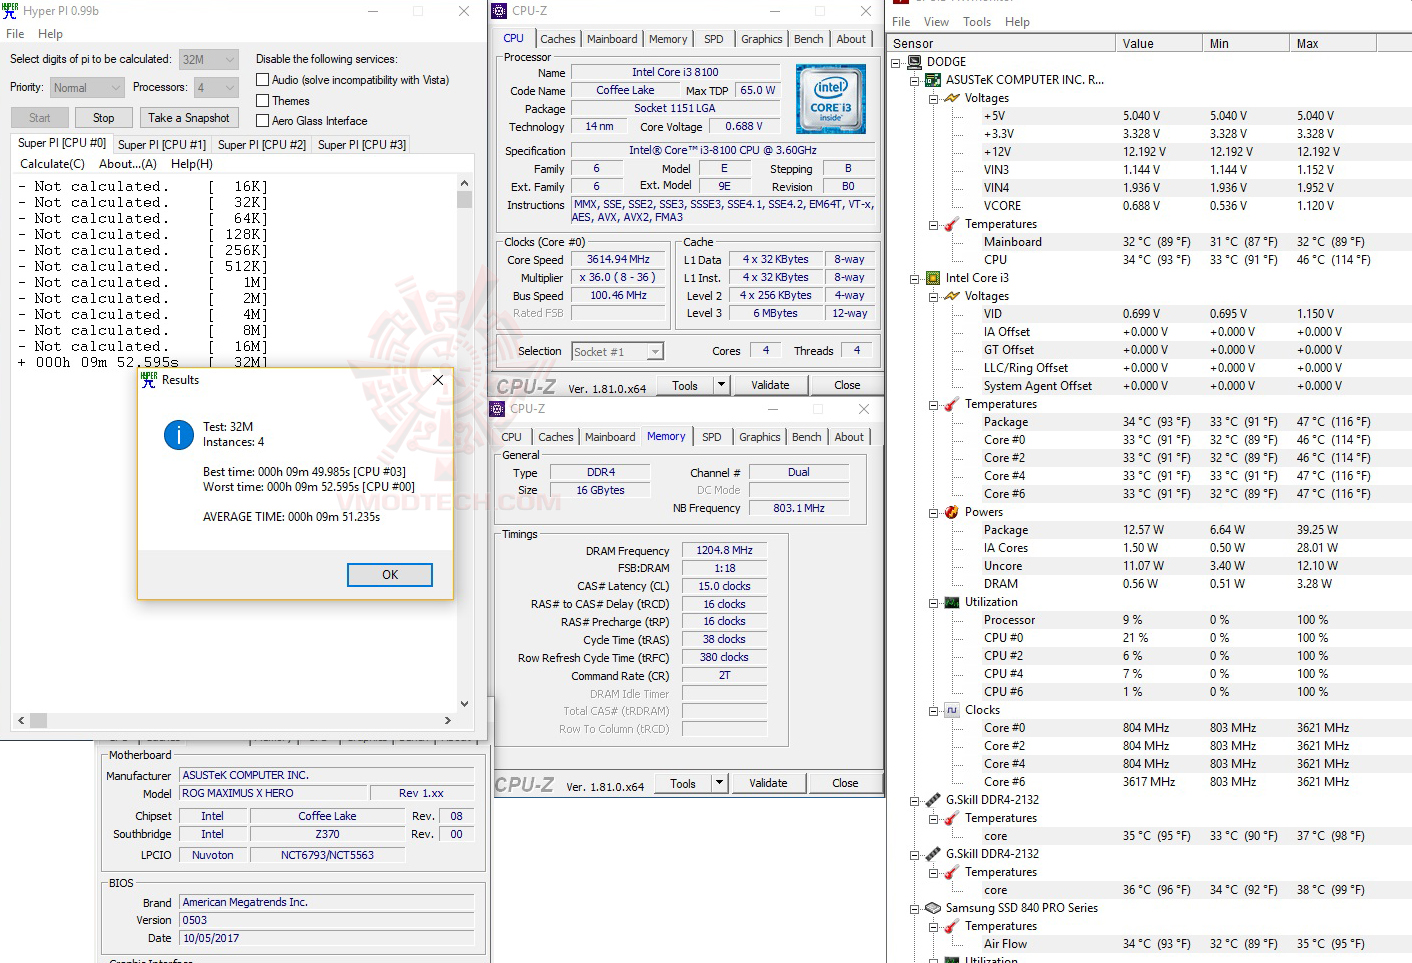Image resolution: width=1412 pixels, height=963 pixels.
Task: Collapse the Clocks tree node
Action: click(934, 710)
